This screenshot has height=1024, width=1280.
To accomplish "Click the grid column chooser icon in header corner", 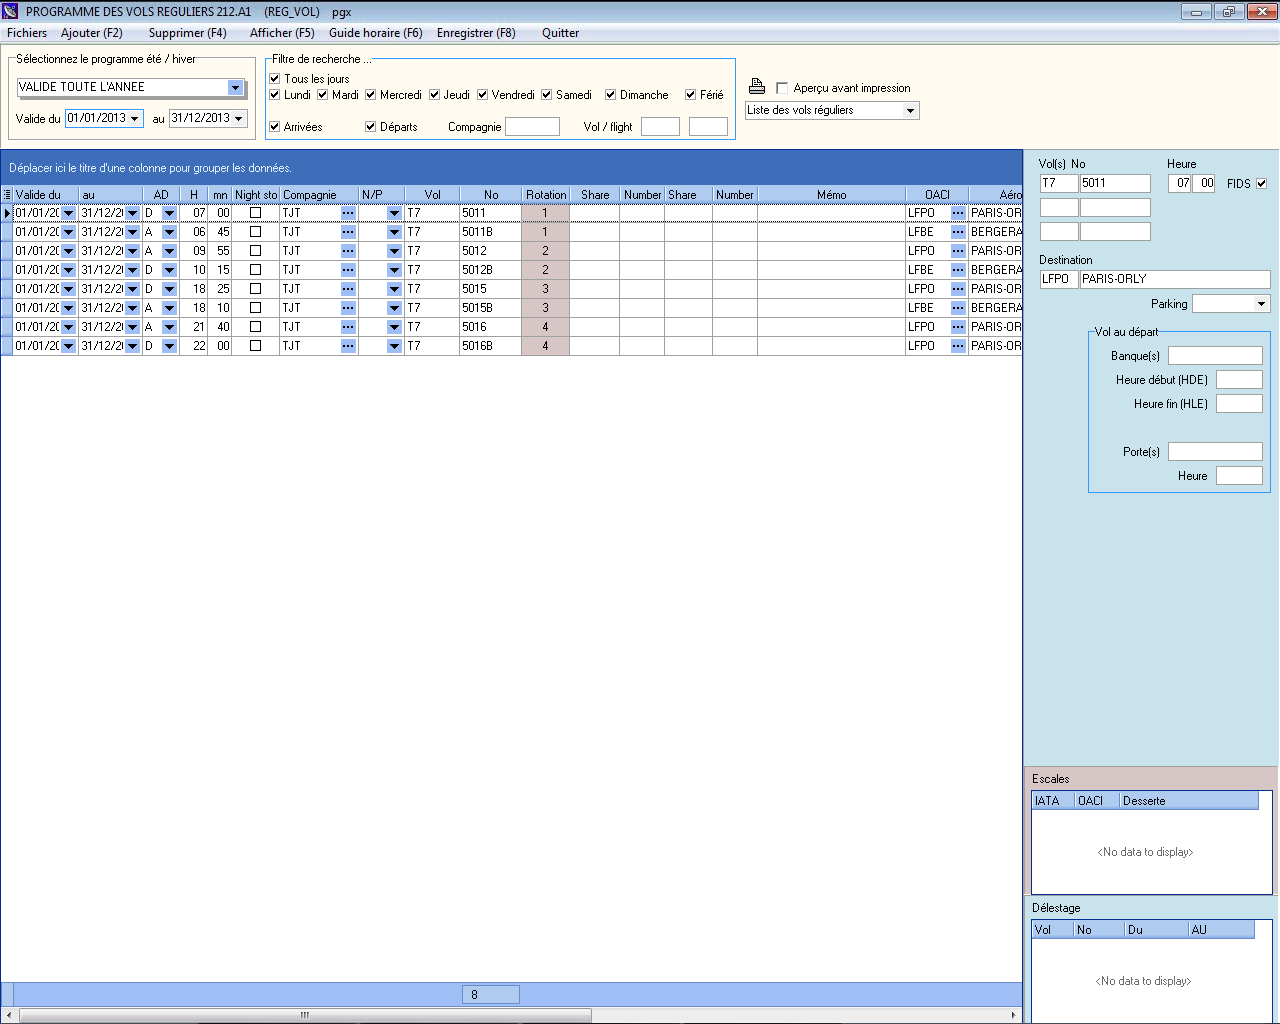I will (x=7, y=195).
